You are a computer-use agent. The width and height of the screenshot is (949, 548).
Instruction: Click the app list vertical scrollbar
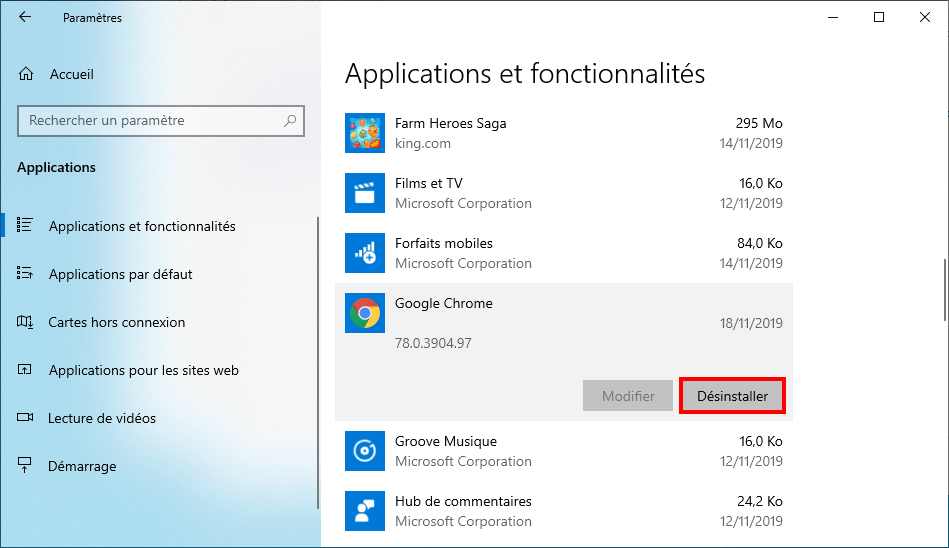tap(945, 289)
